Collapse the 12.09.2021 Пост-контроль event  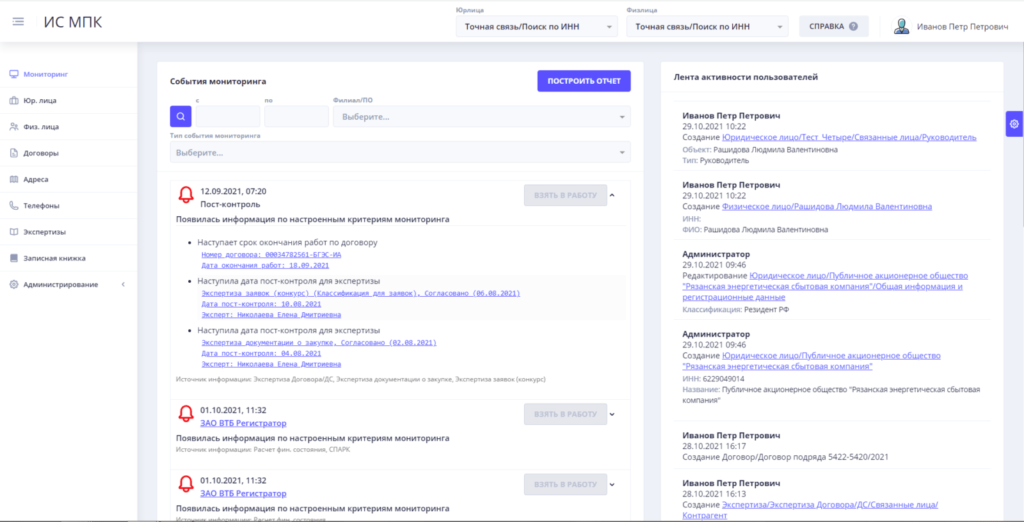tap(613, 195)
